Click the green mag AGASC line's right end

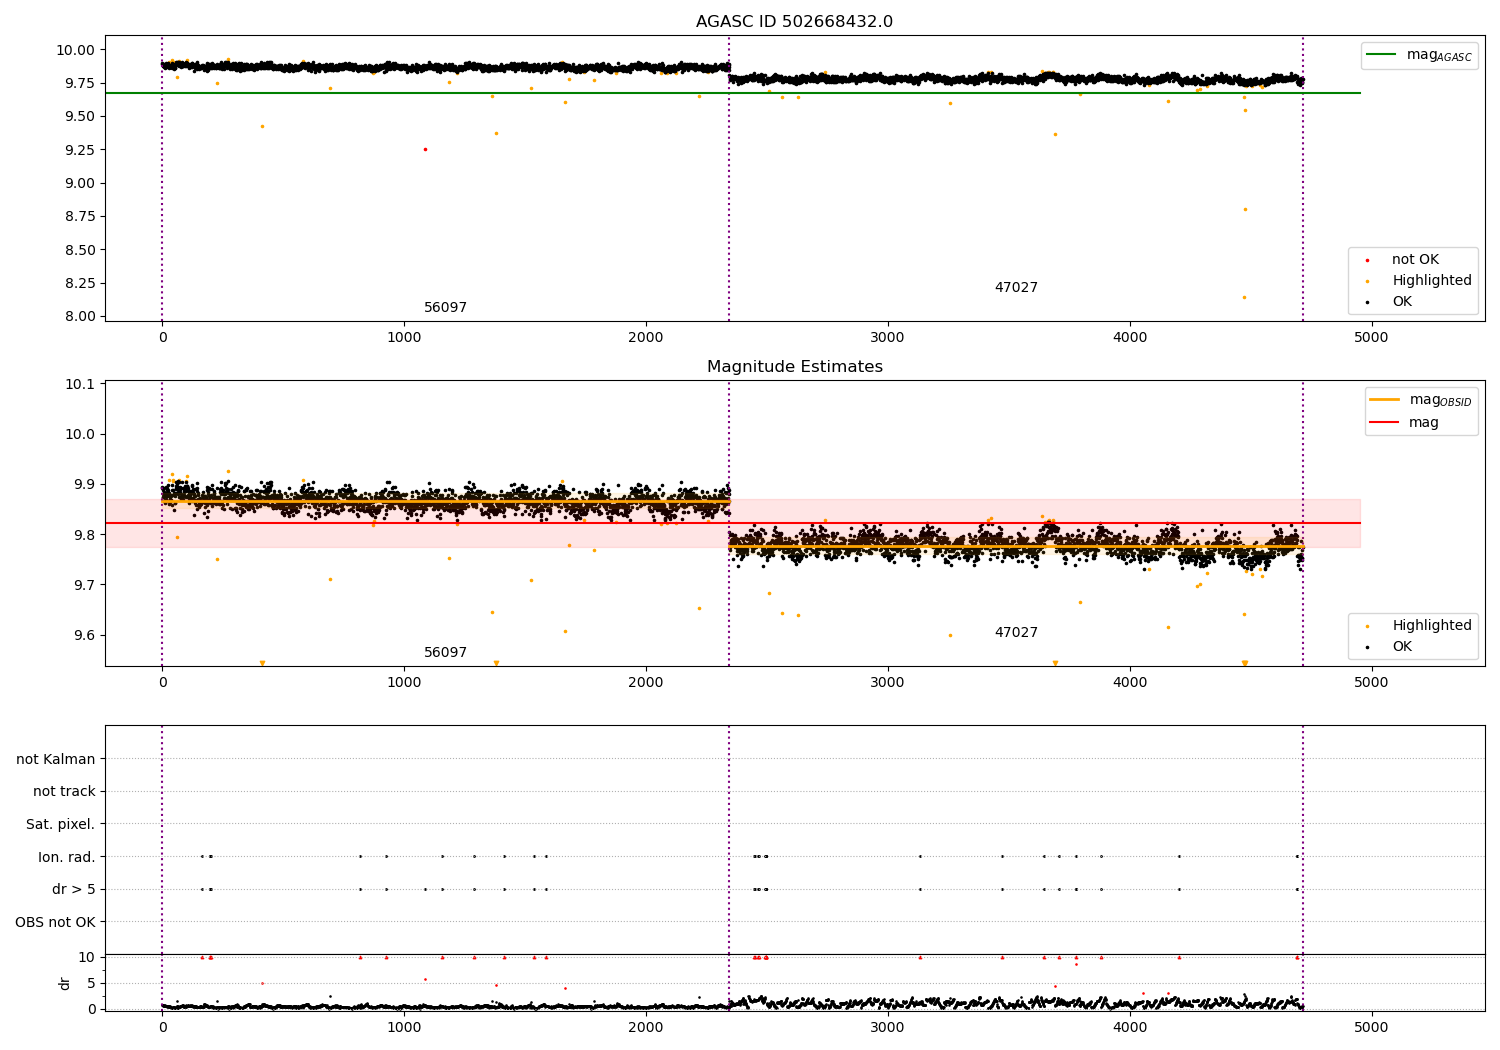click(x=1359, y=93)
